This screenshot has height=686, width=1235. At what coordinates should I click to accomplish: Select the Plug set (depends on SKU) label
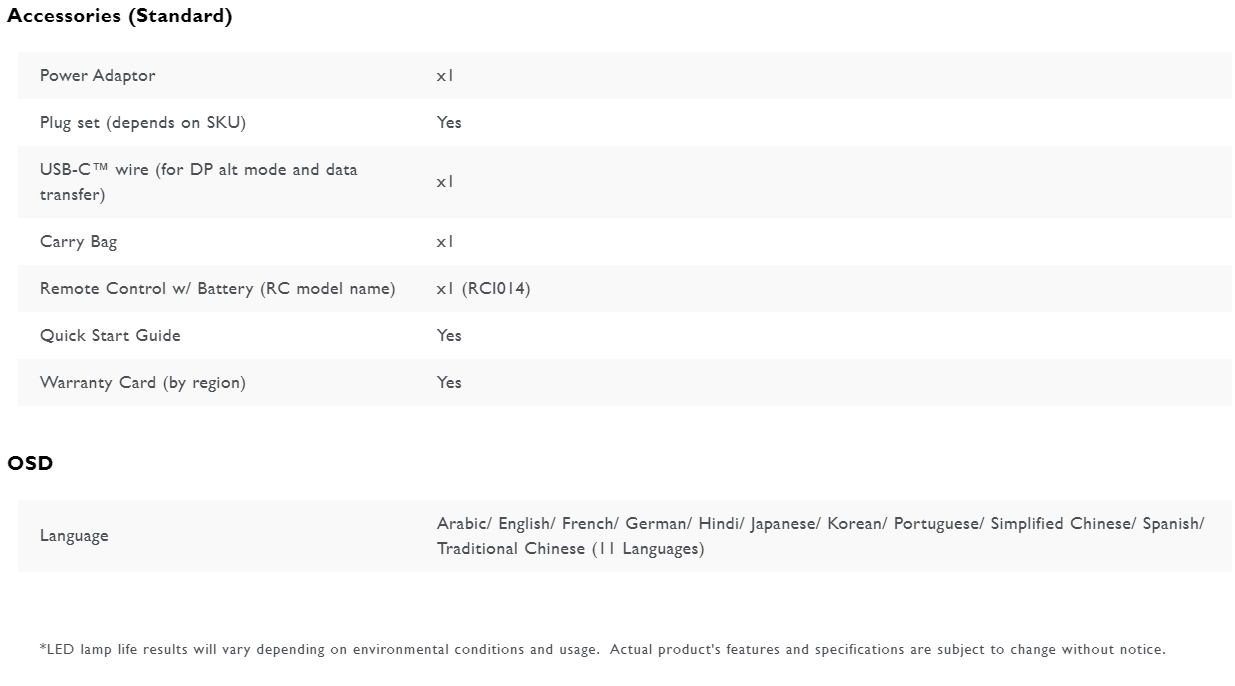(x=142, y=123)
